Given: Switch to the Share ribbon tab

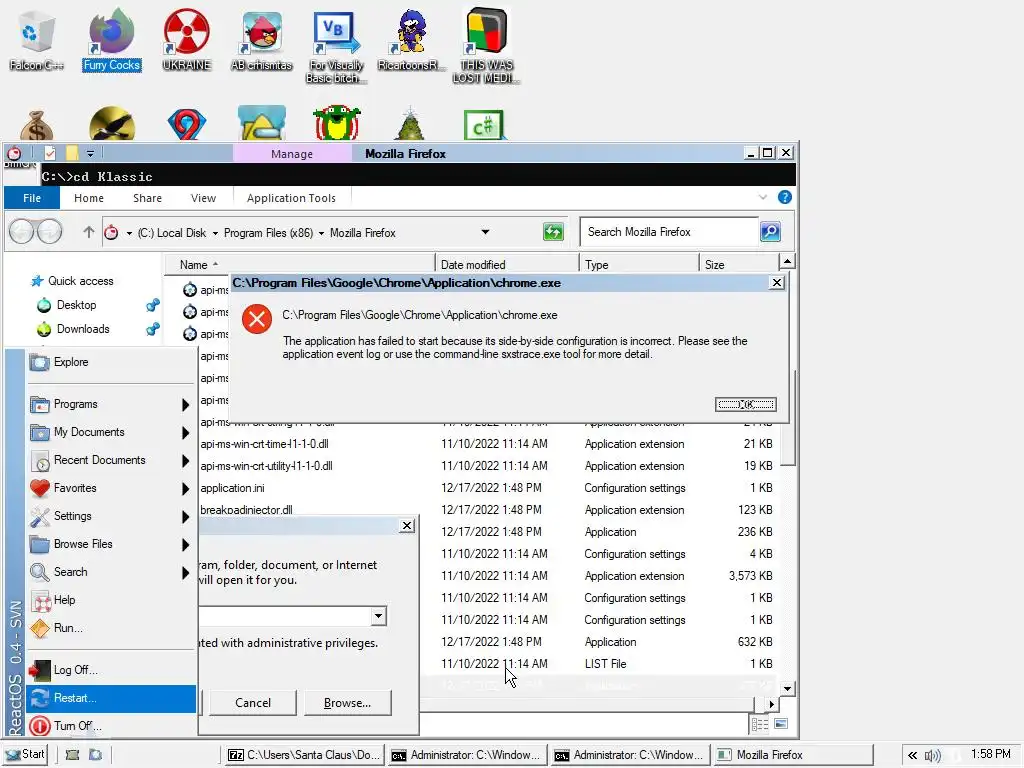Looking at the screenshot, I should (x=148, y=198).
